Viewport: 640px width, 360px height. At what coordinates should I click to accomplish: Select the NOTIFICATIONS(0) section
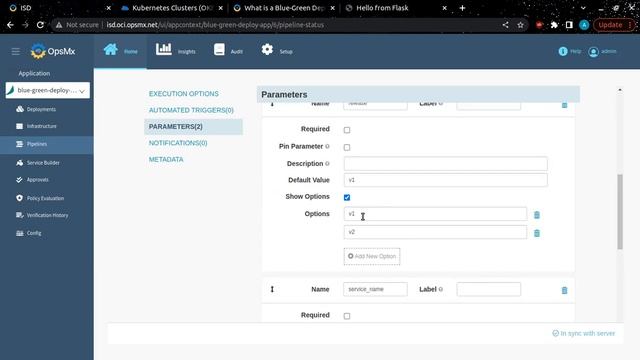[178, 143]
